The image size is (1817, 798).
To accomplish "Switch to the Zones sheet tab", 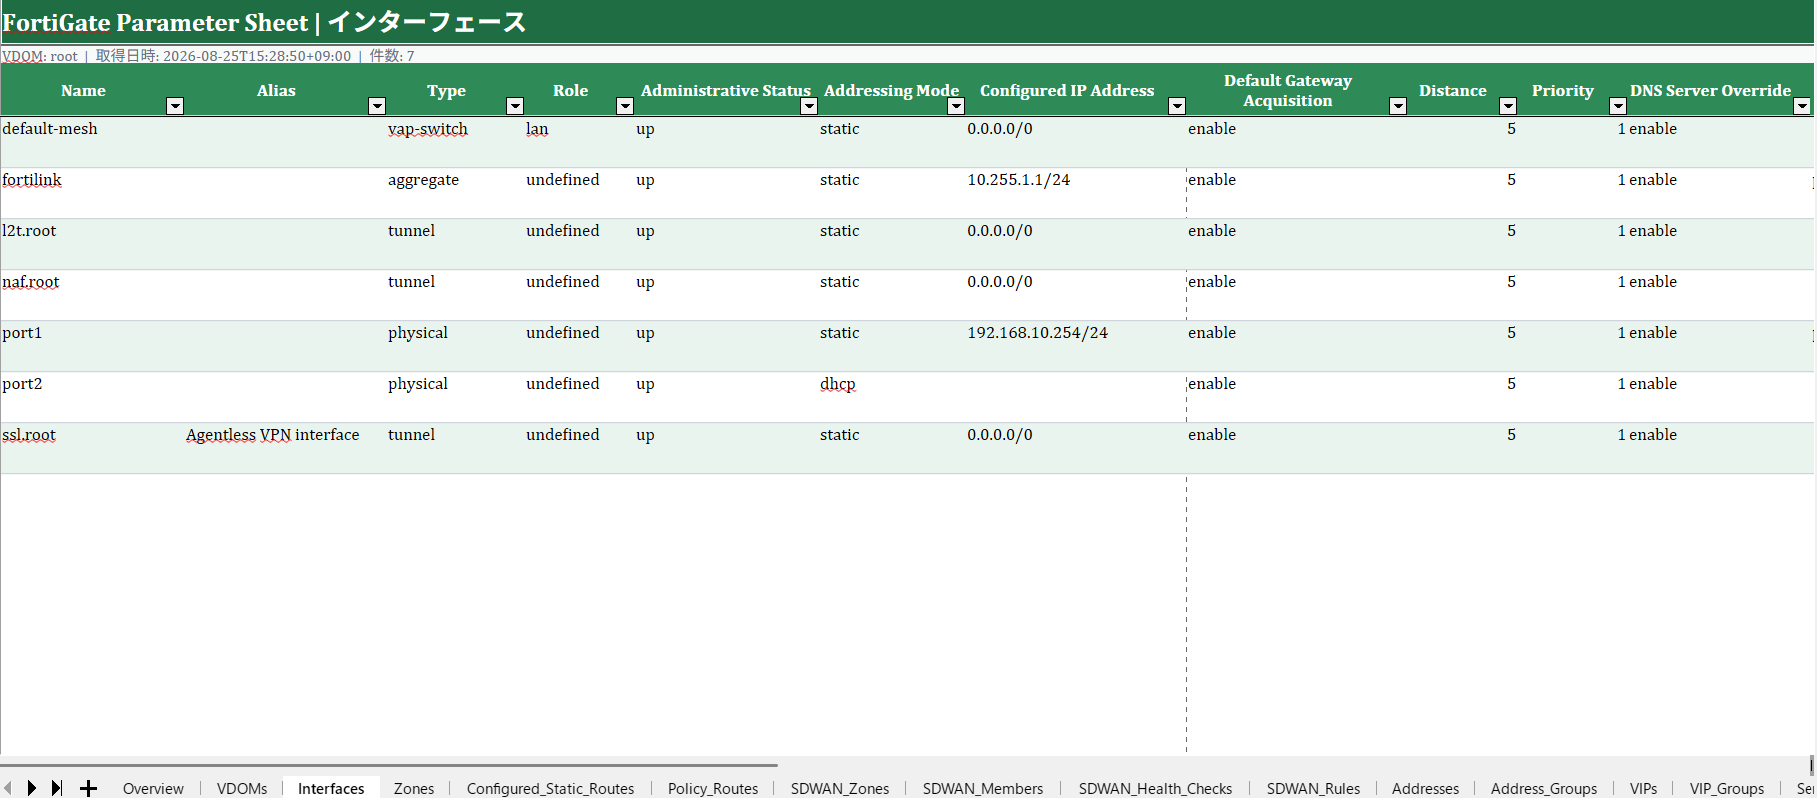I will pos(414,788).
